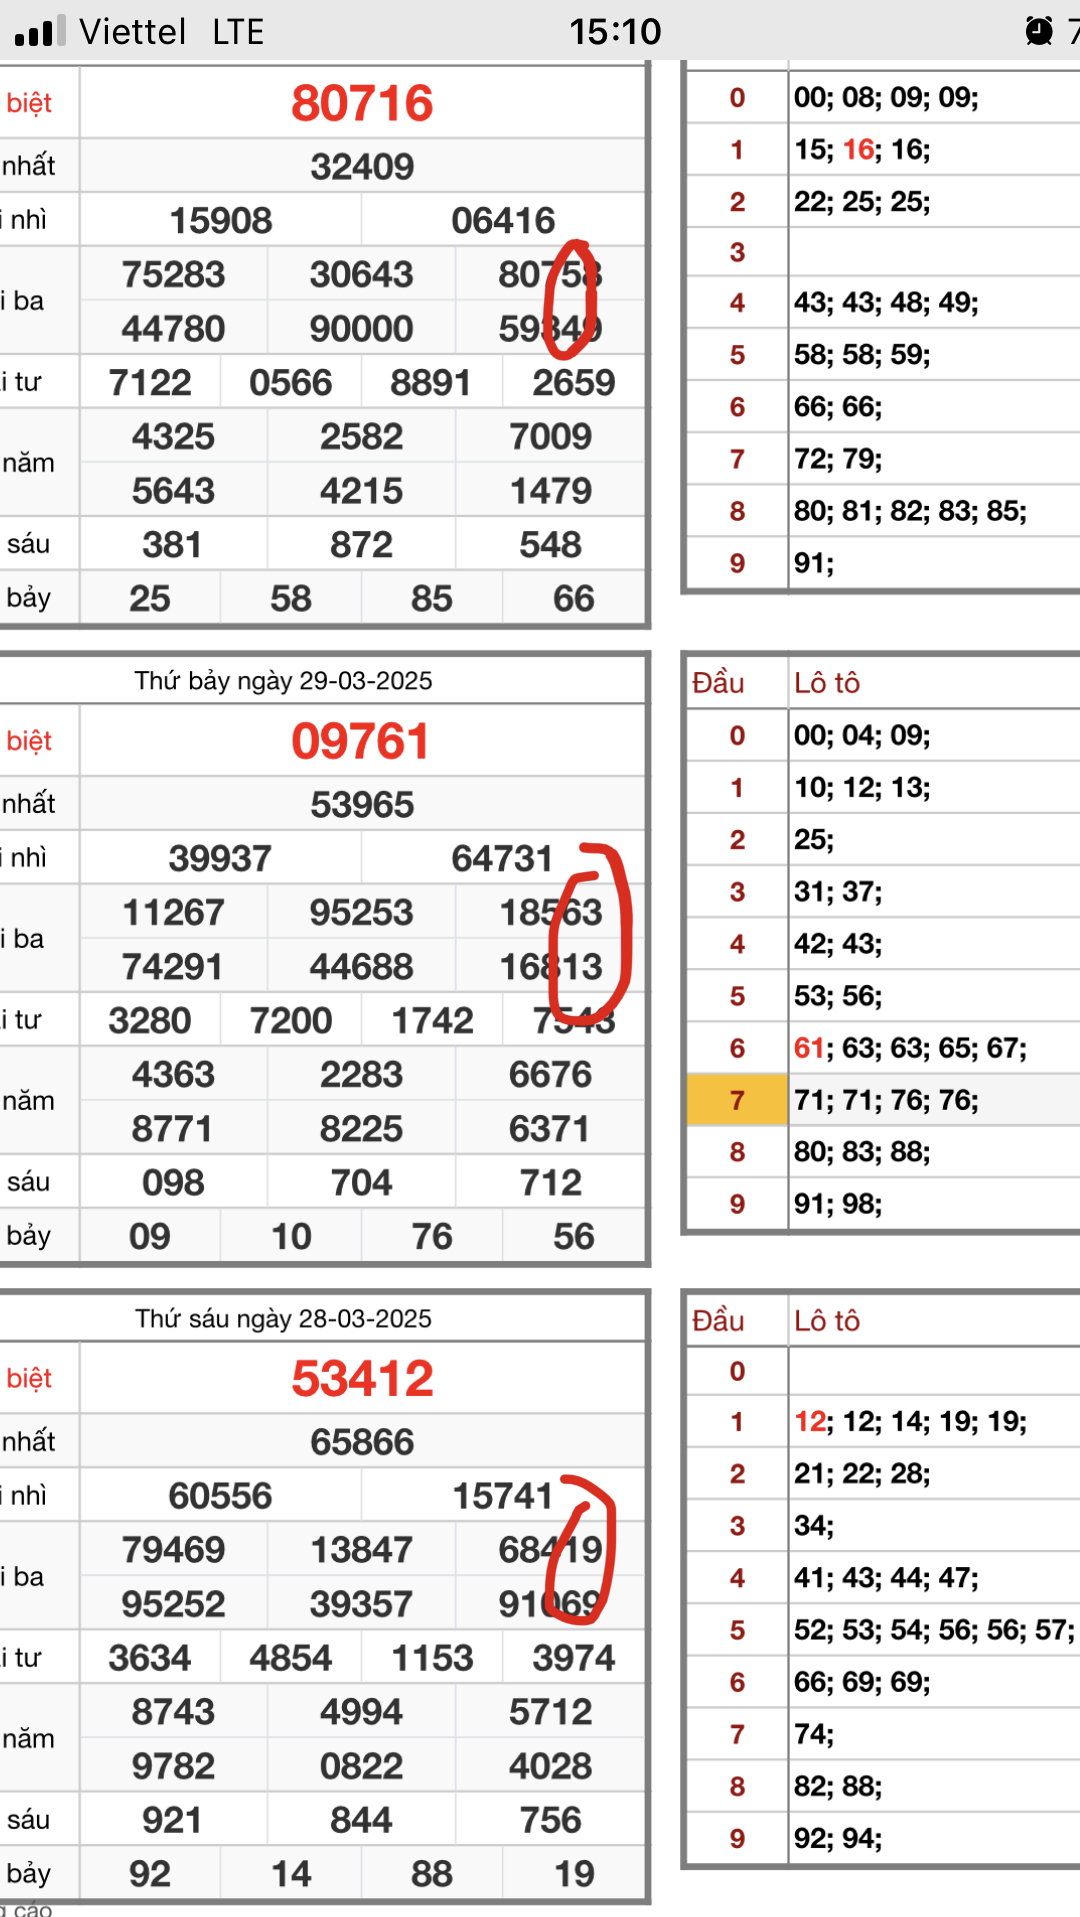Open the Thứ bảy ngày 29-03-2025 header
1080x1917 pixels.
click(284, 681)
